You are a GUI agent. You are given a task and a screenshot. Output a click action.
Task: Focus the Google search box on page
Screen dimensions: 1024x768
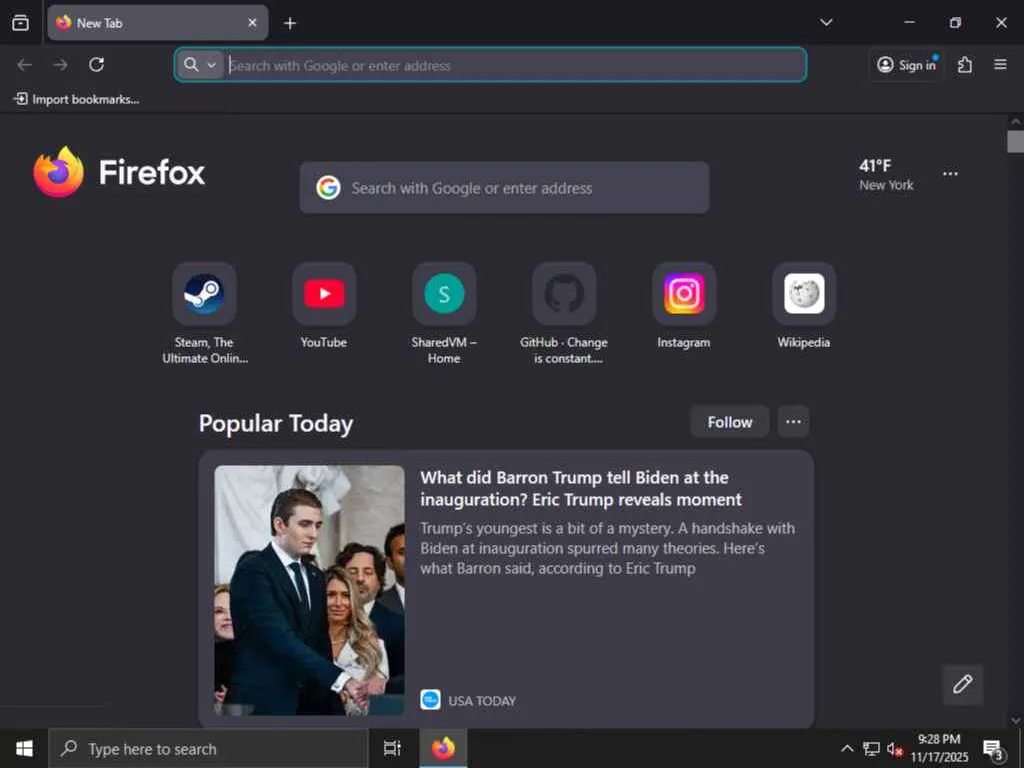coord(504,188)
